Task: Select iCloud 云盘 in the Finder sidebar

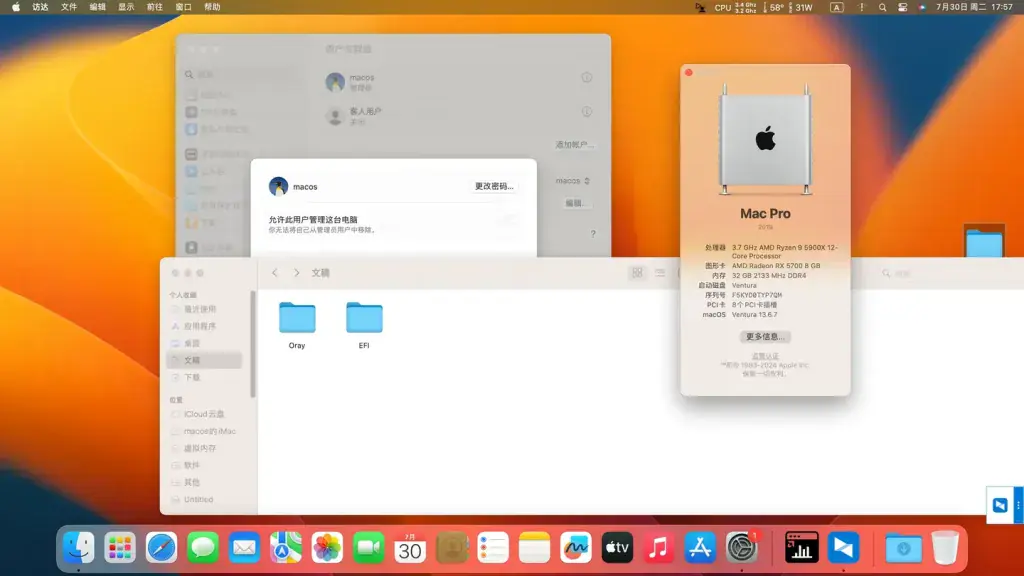Action: point(204,414)
